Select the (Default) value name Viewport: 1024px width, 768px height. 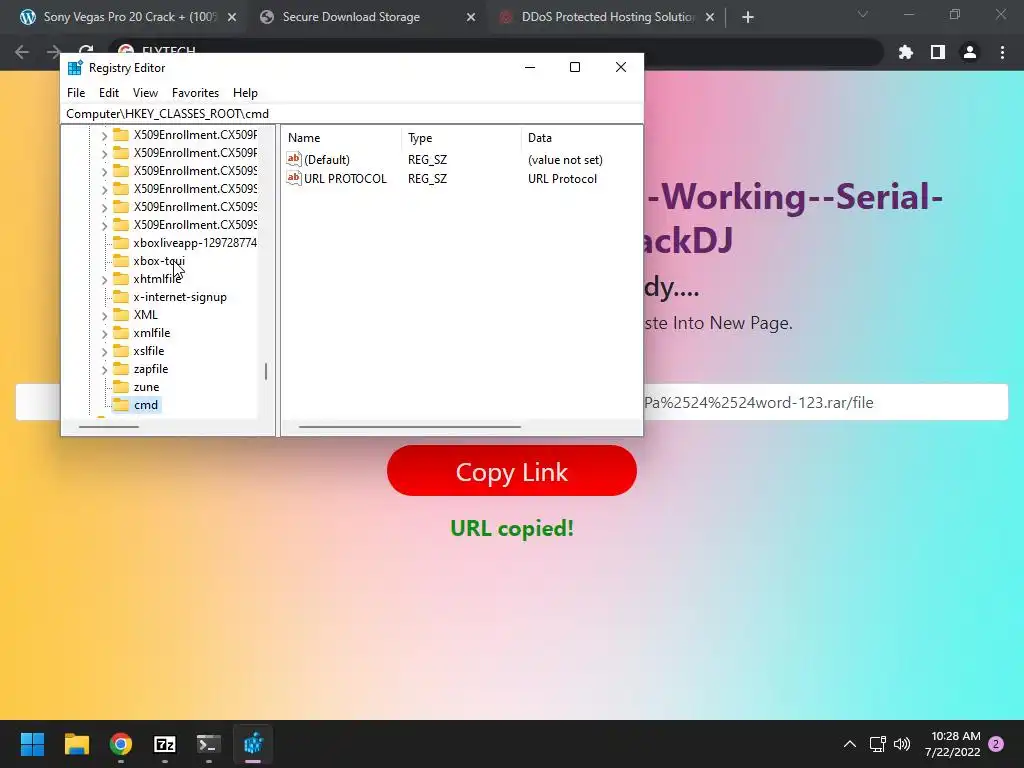(x=327, y=159)
